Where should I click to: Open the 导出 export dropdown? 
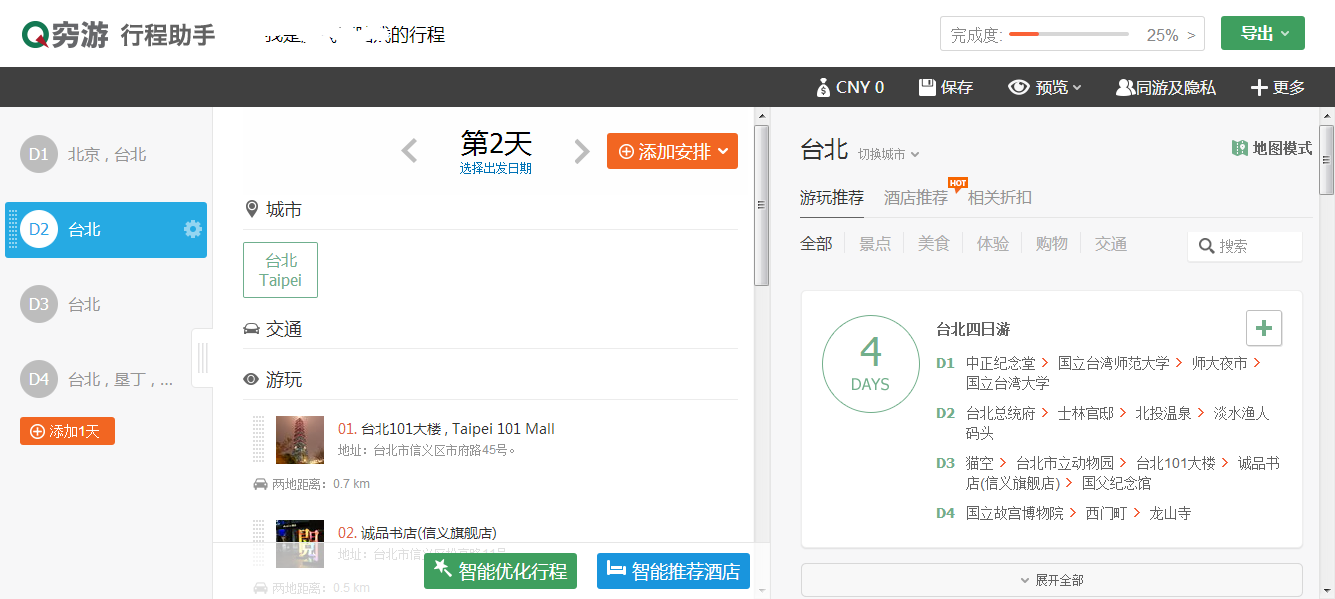[x=1263, y=33]
